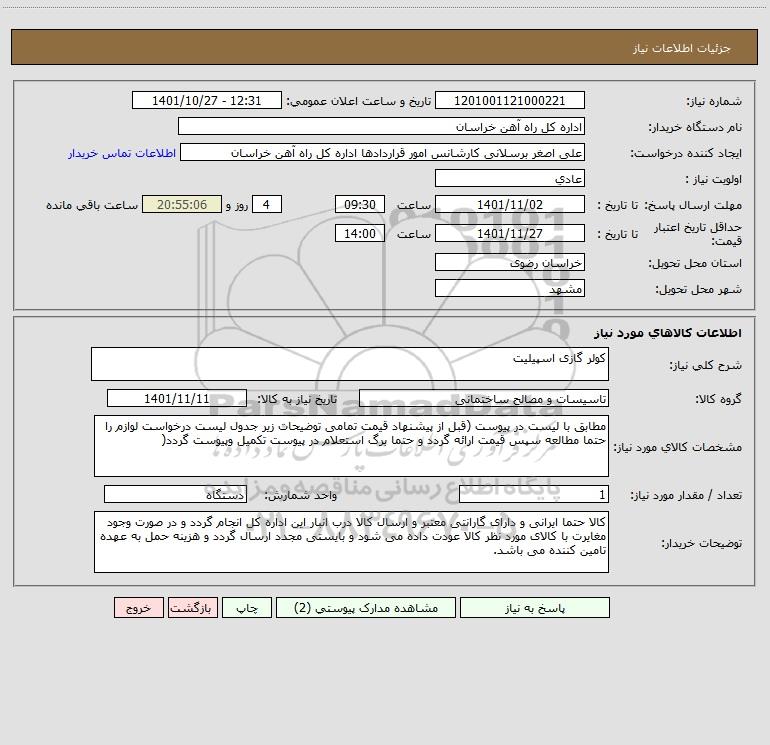Click delivery province field خراسان رضوی
Screen dimensions: 770x745
[510, 262]
